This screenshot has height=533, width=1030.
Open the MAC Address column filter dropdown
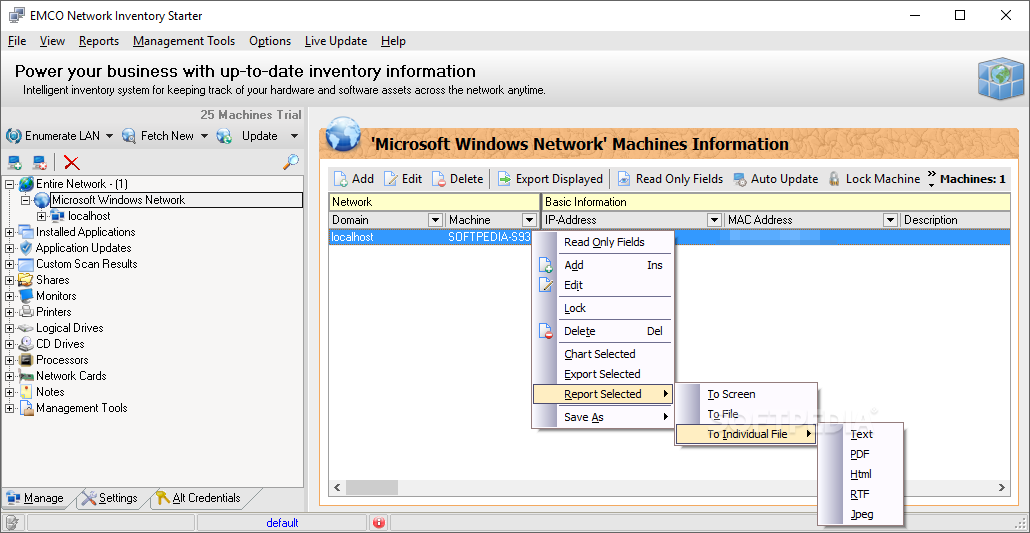tap(891, 220)
